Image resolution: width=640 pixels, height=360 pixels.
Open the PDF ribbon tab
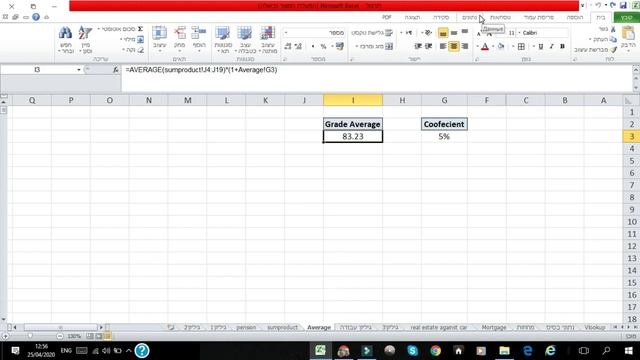coord(386,17)
